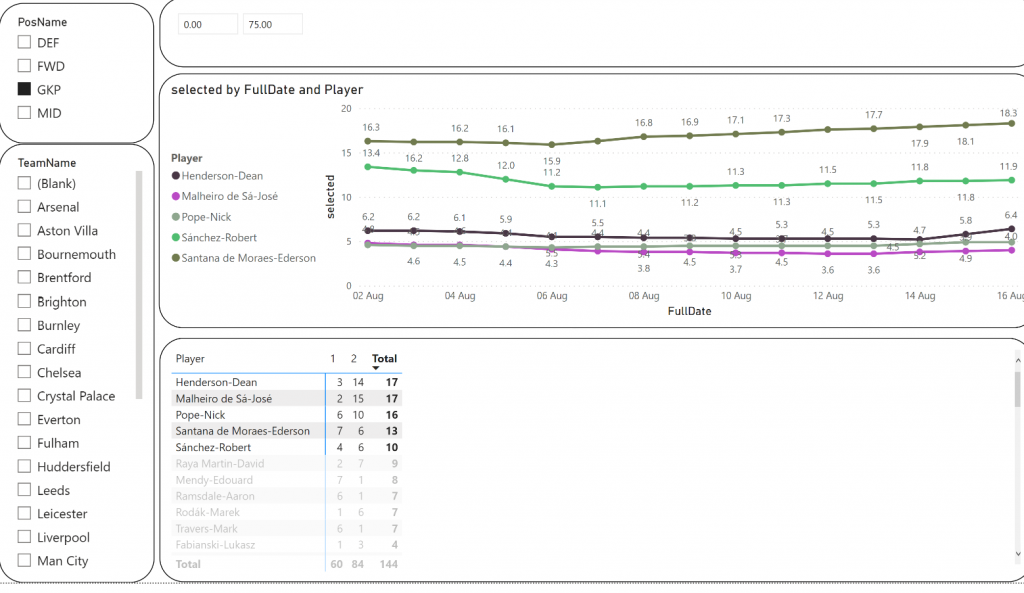Select the Pope-Nick table row

click(286, 415)
